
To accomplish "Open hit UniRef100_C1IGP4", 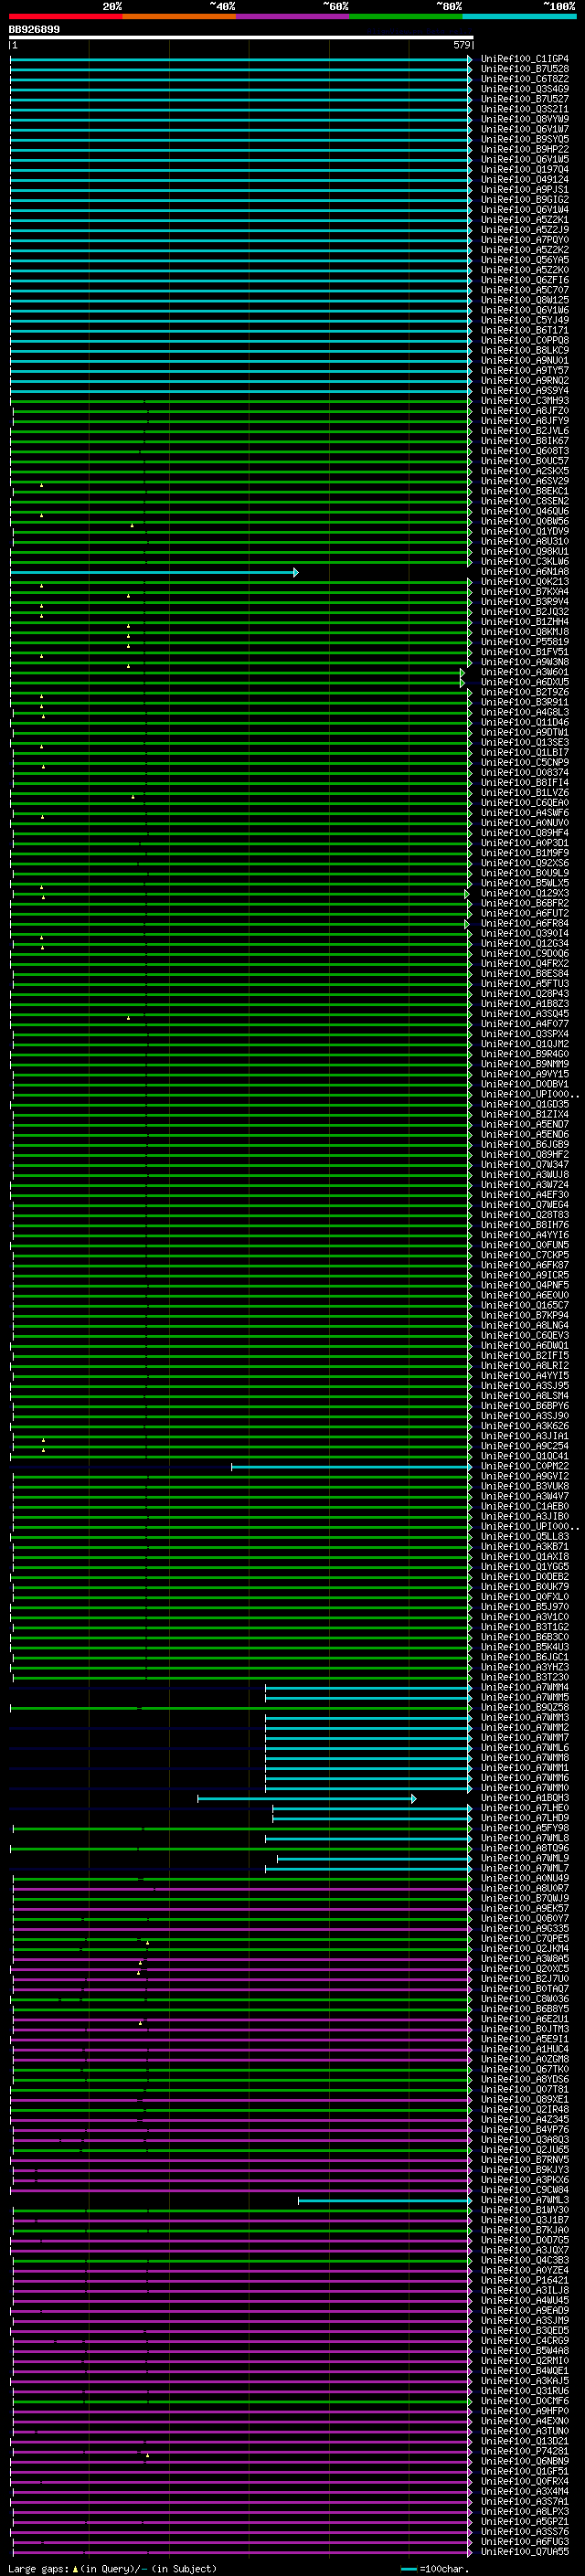I will click(525, 59).
